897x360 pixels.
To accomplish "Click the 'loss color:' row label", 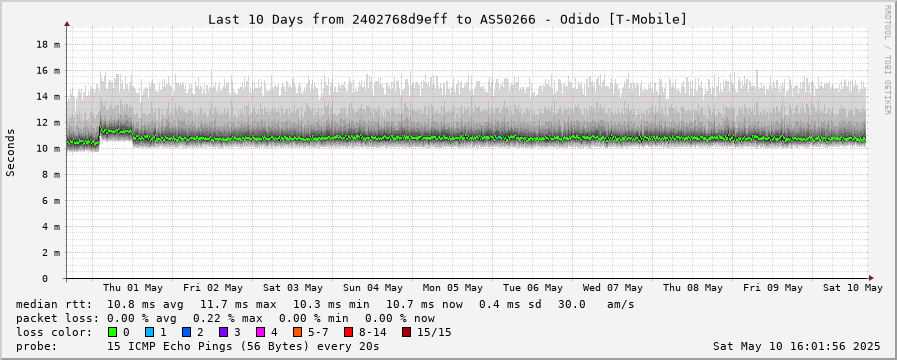I will tap(53, 332).
